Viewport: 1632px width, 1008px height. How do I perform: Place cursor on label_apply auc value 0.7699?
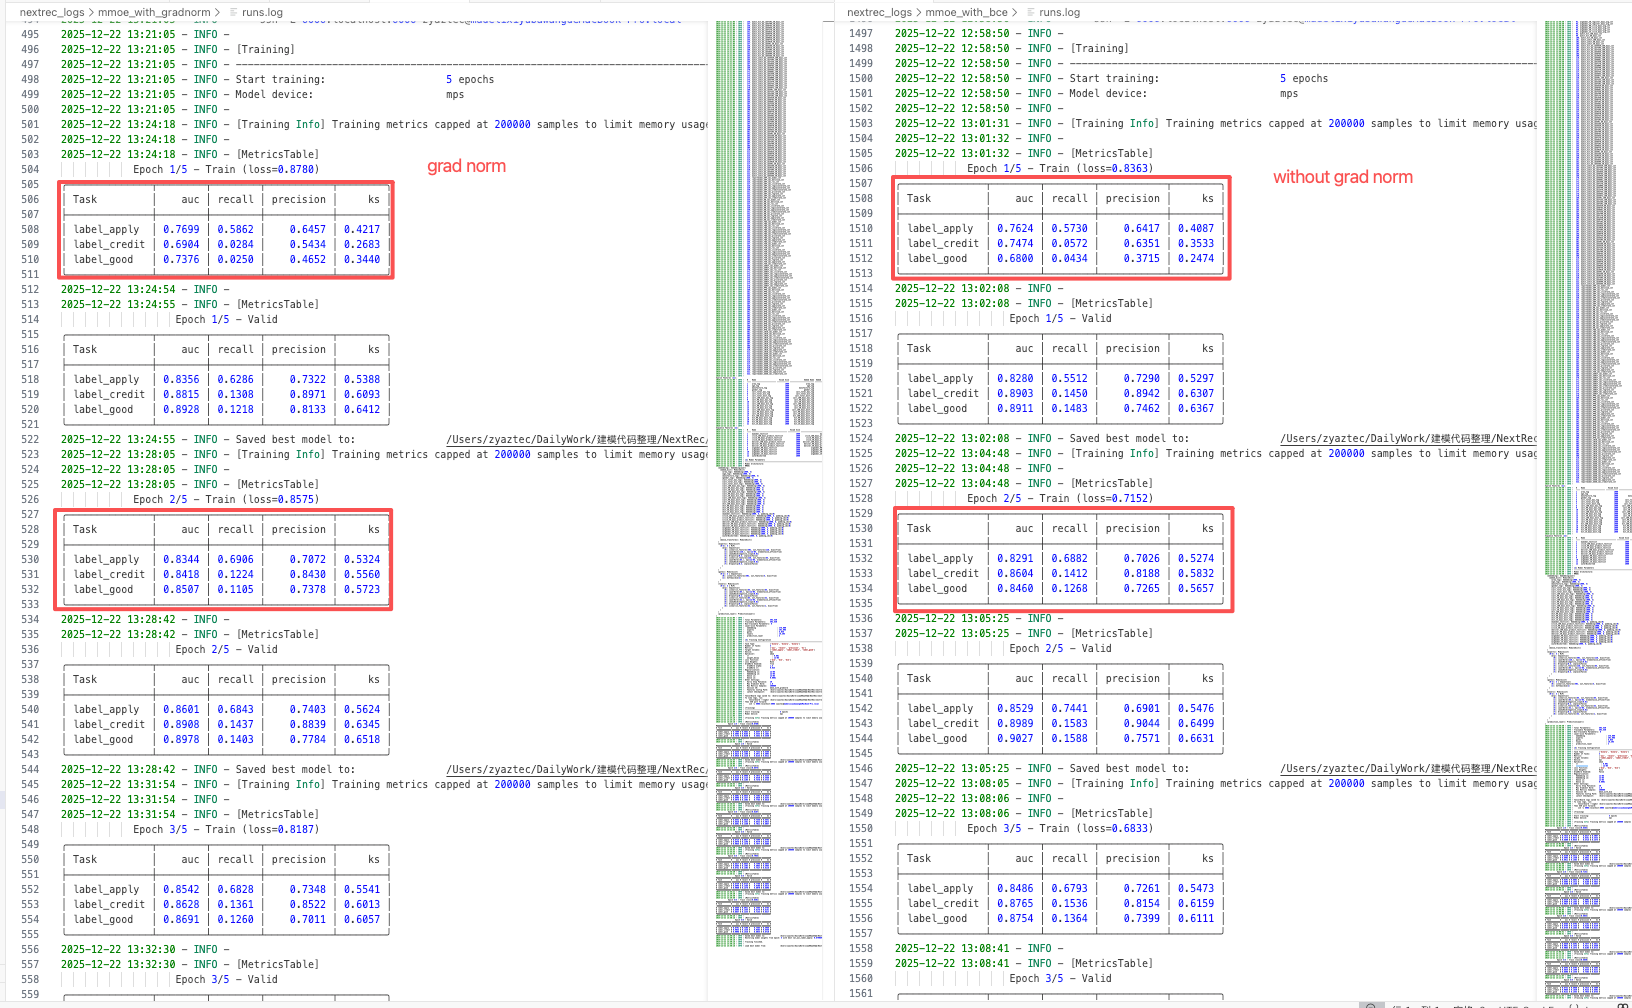[x=181, y=229]
